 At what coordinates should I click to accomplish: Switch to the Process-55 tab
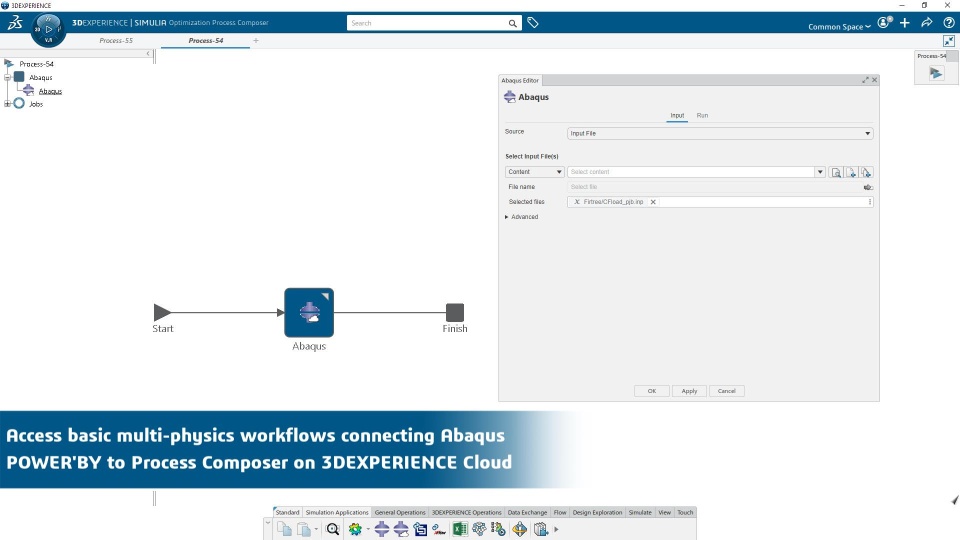[x=116, y=40]
